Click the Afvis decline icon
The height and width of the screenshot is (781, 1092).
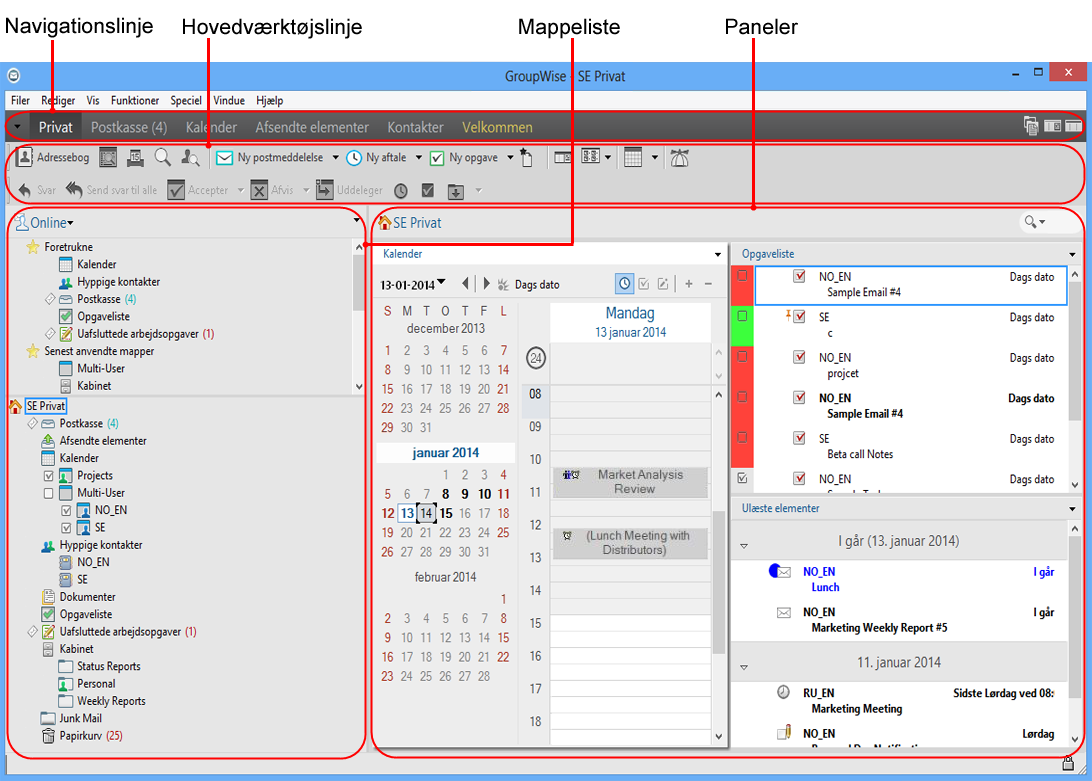259,190
